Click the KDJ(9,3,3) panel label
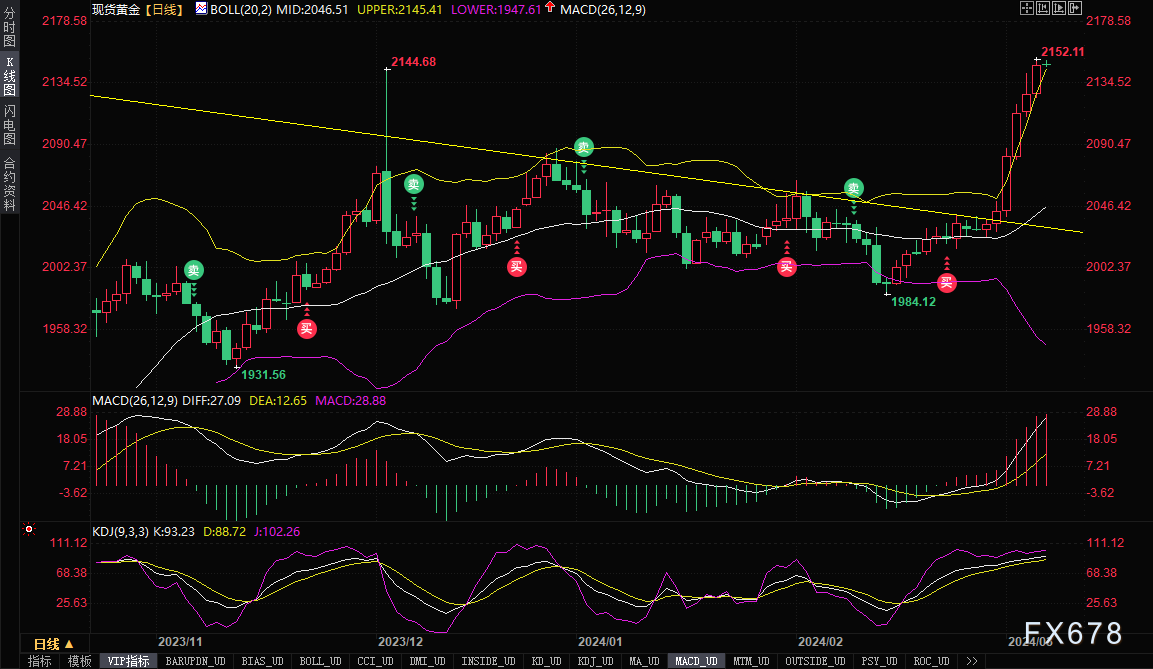 (121, 532)
